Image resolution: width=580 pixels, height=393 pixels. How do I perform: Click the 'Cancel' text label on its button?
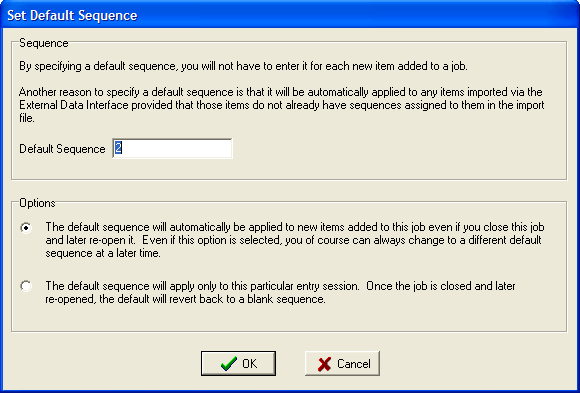(x=354, y=364)
